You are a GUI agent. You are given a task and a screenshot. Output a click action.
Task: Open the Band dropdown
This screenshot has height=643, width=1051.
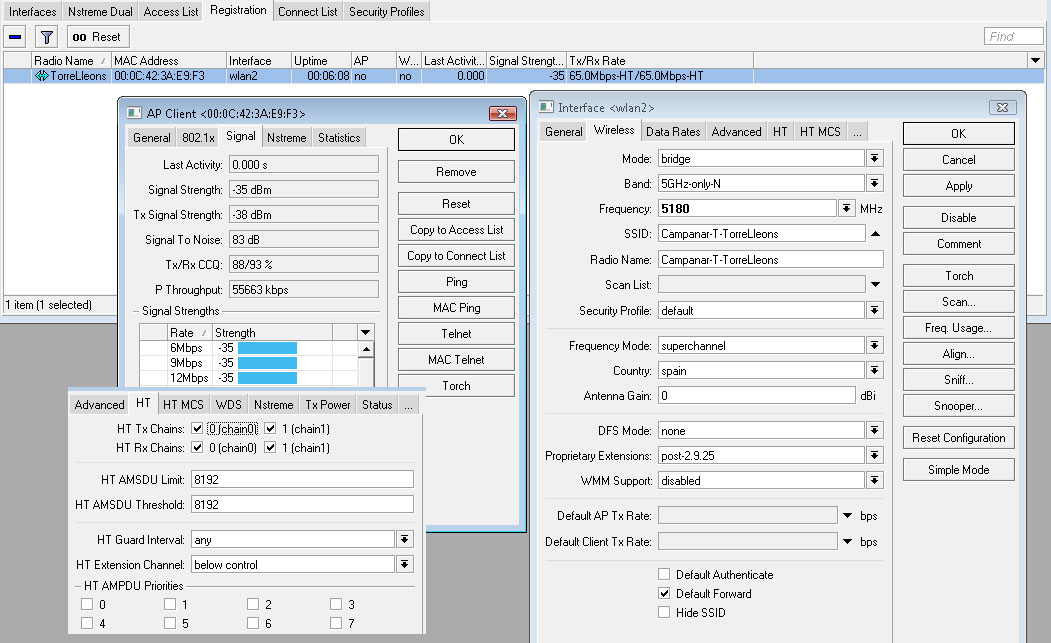pyautogui.click(x=875, y=184)
